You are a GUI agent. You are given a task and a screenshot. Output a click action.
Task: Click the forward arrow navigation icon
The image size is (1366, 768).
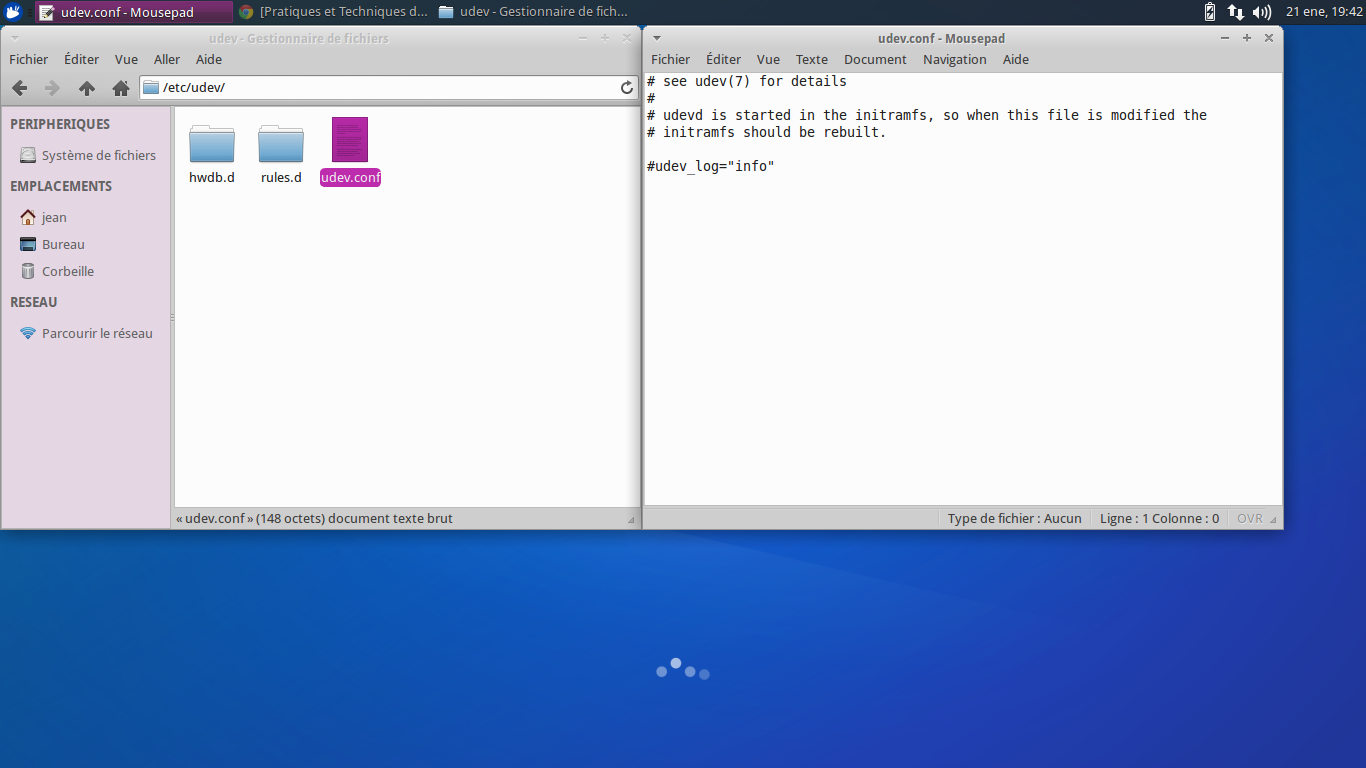53,88
